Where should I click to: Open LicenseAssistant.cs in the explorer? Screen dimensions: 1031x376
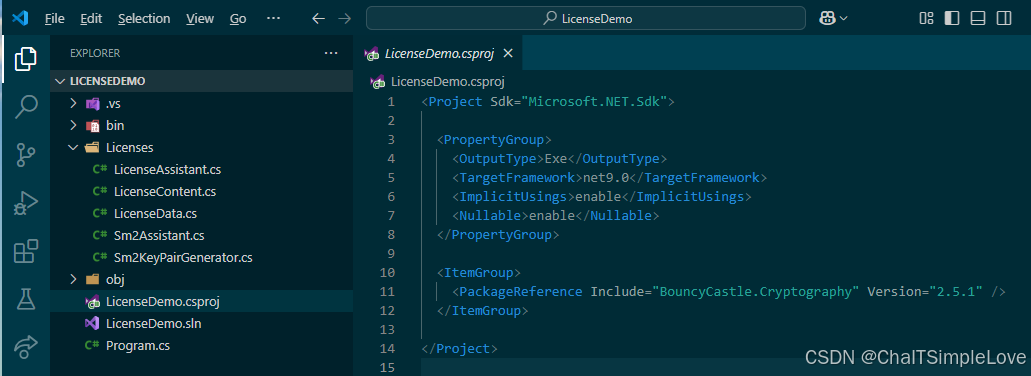tap(167, 170)
